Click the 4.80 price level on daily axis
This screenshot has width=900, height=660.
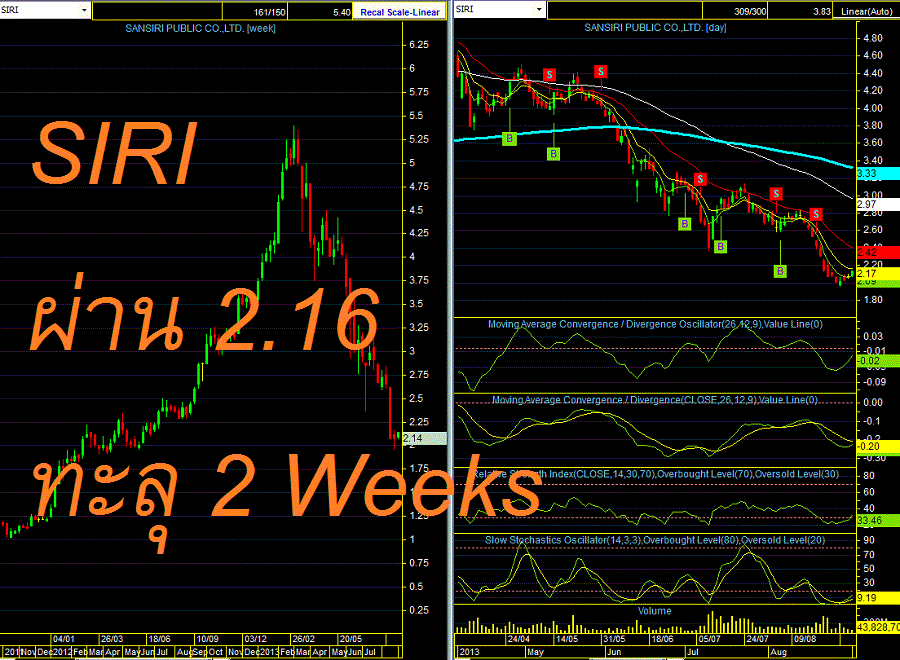click(x=872, y=38)
